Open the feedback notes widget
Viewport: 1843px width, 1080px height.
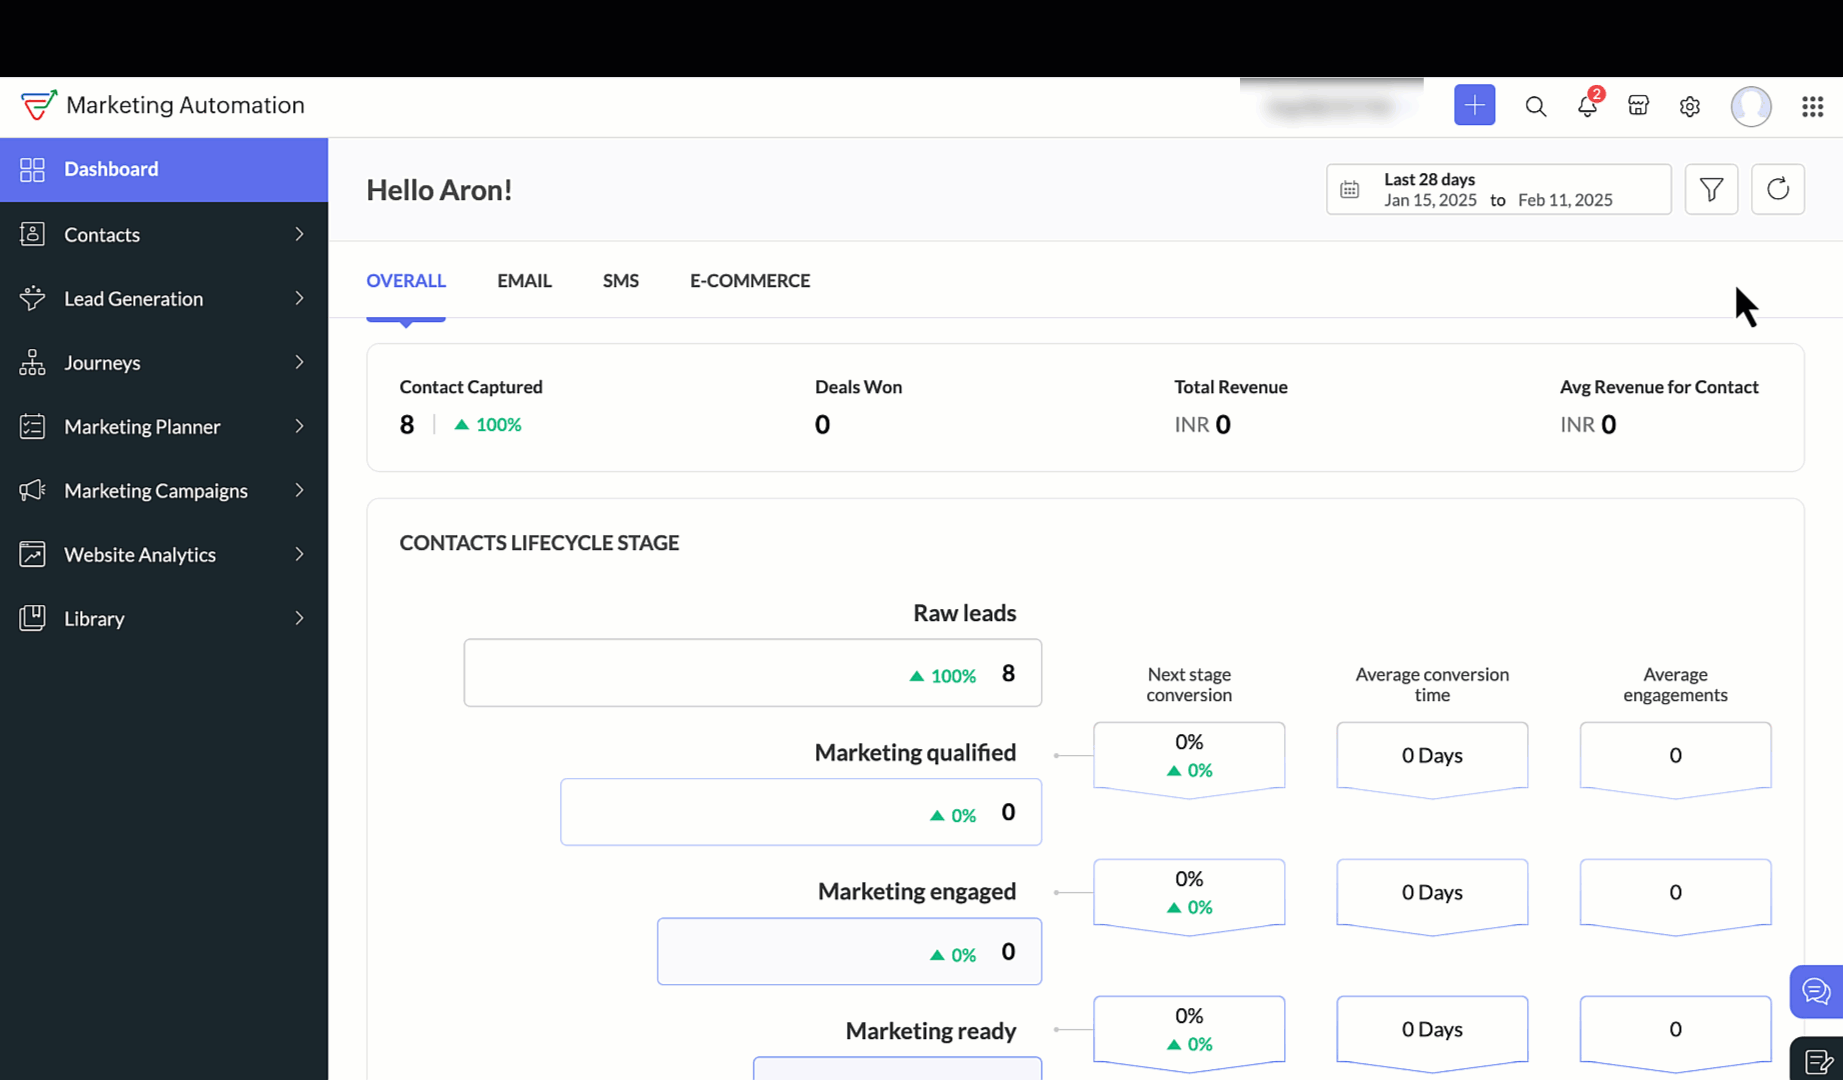[x=1818, y=1061]
